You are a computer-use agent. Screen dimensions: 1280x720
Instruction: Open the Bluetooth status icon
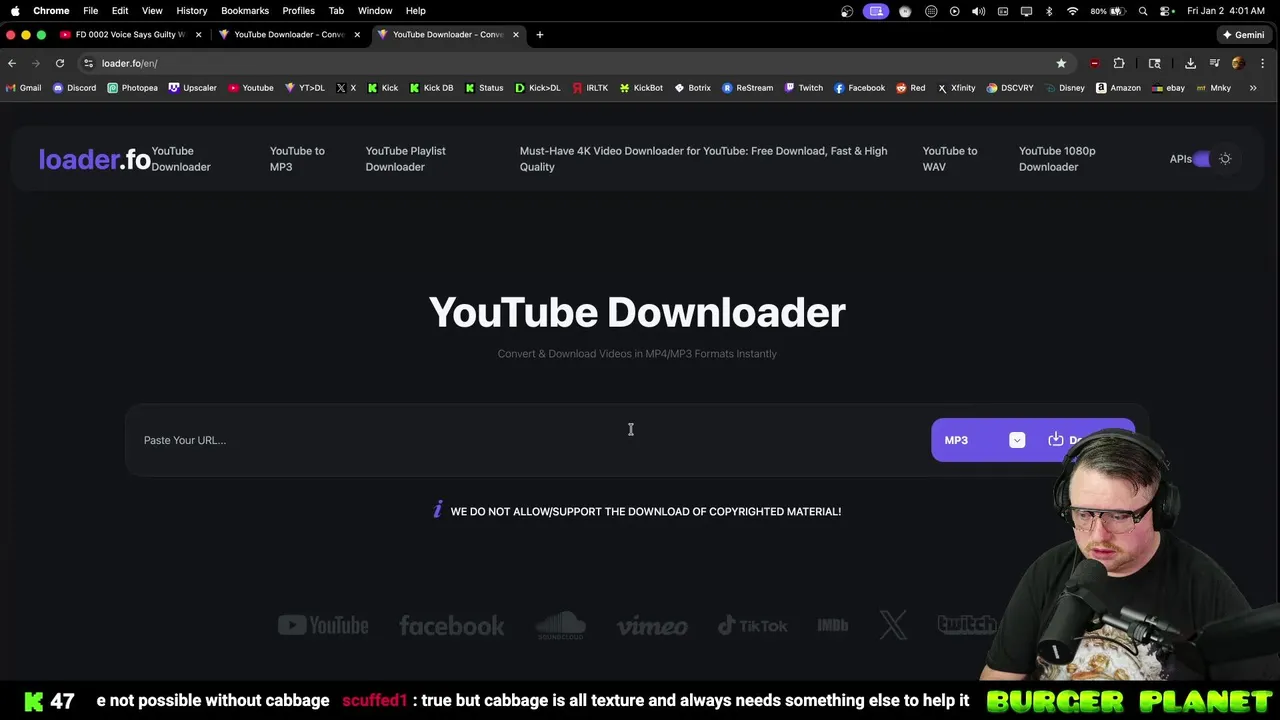click(x=1049, y=11)
